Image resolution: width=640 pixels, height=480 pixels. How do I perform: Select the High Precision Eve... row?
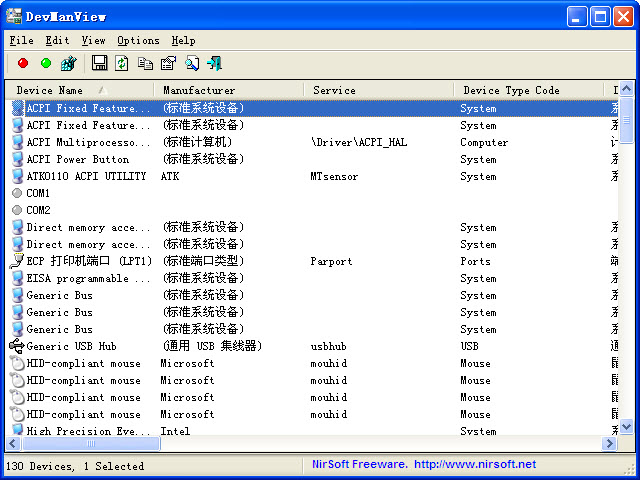[312, 431]
